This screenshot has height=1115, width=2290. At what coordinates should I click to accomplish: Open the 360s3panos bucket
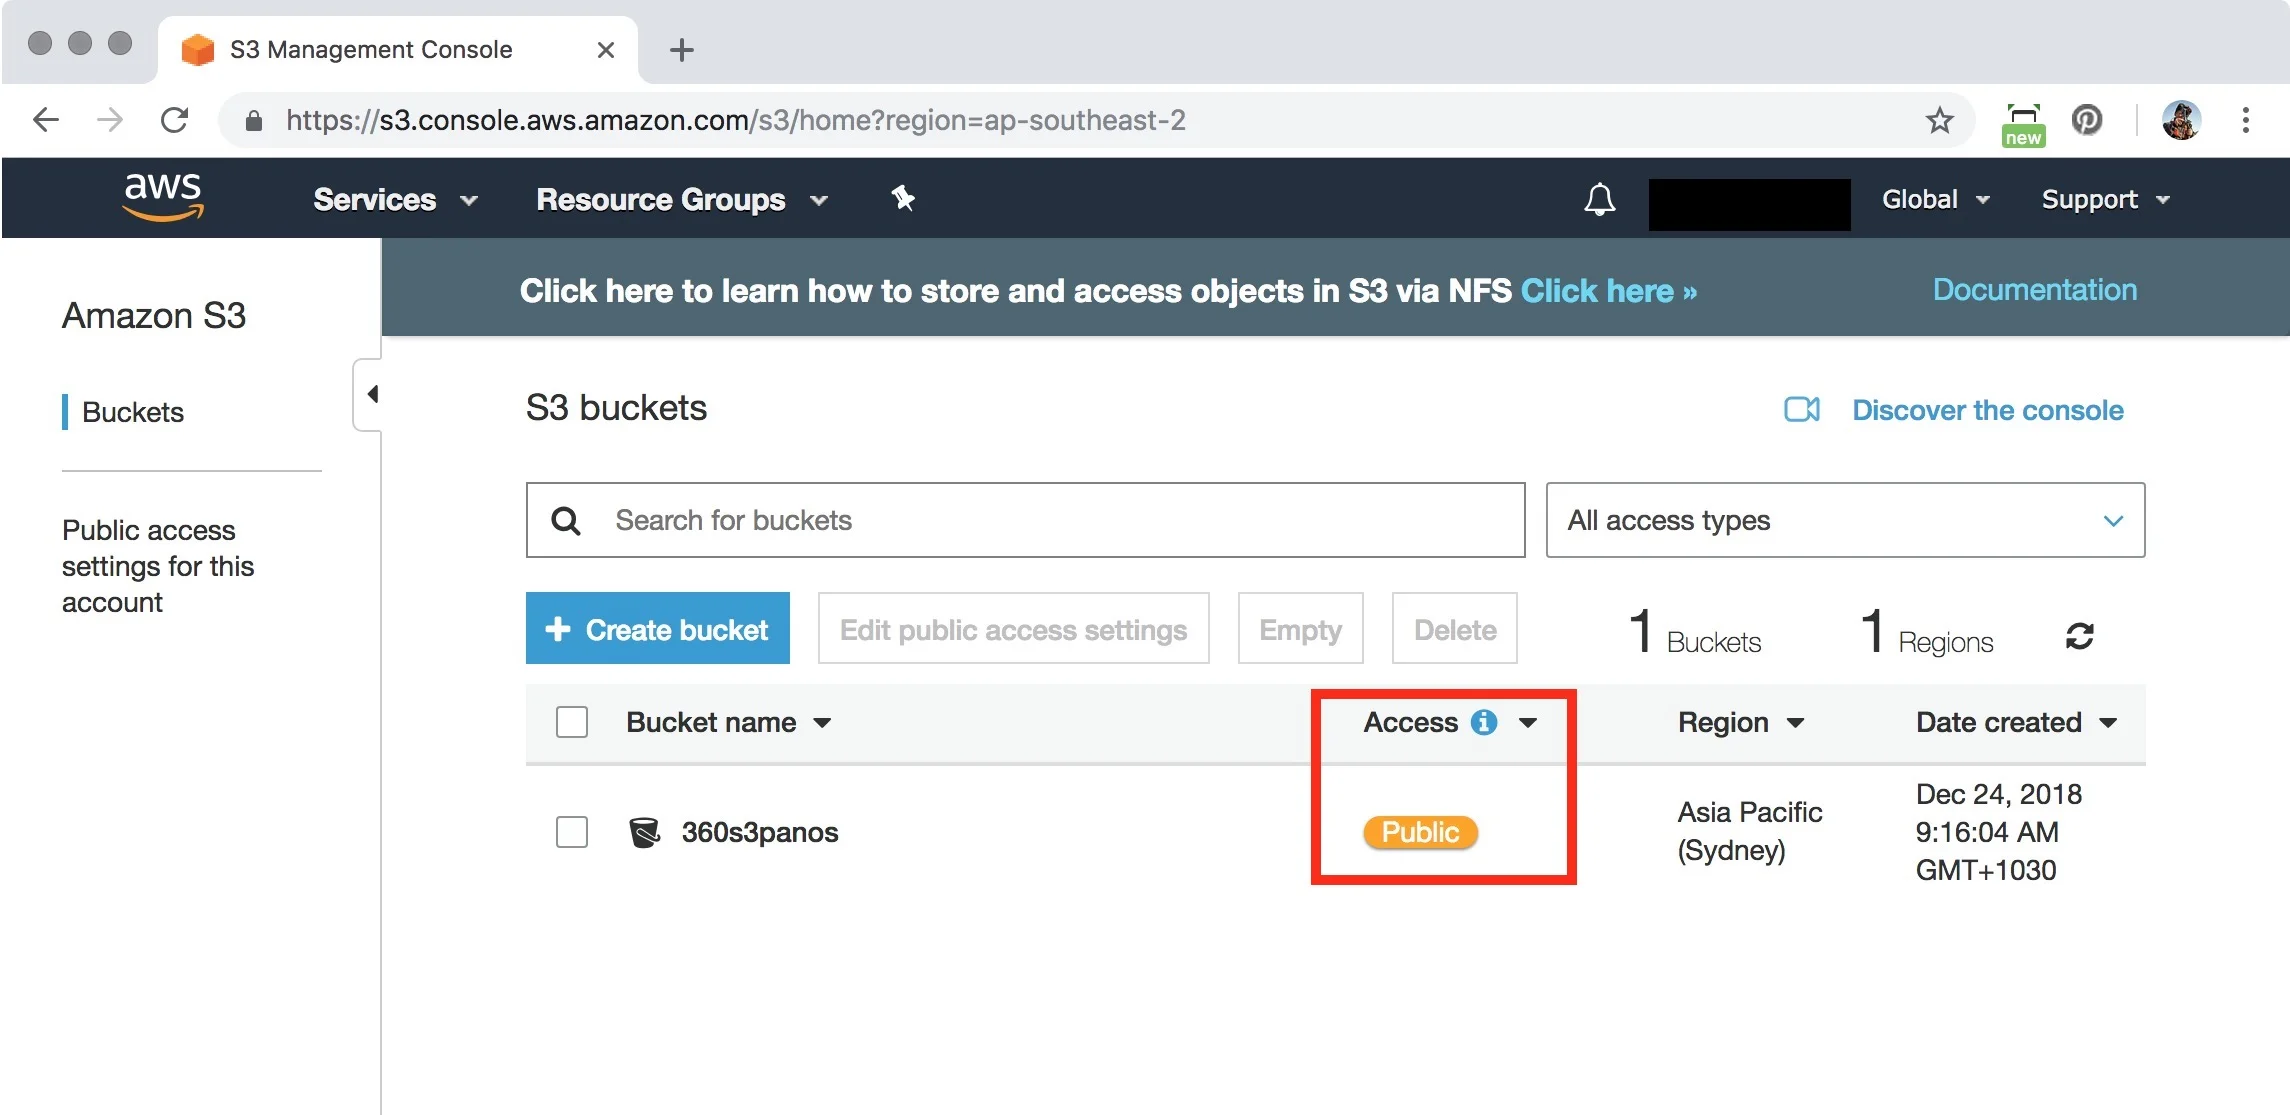[x=759, y=832]
